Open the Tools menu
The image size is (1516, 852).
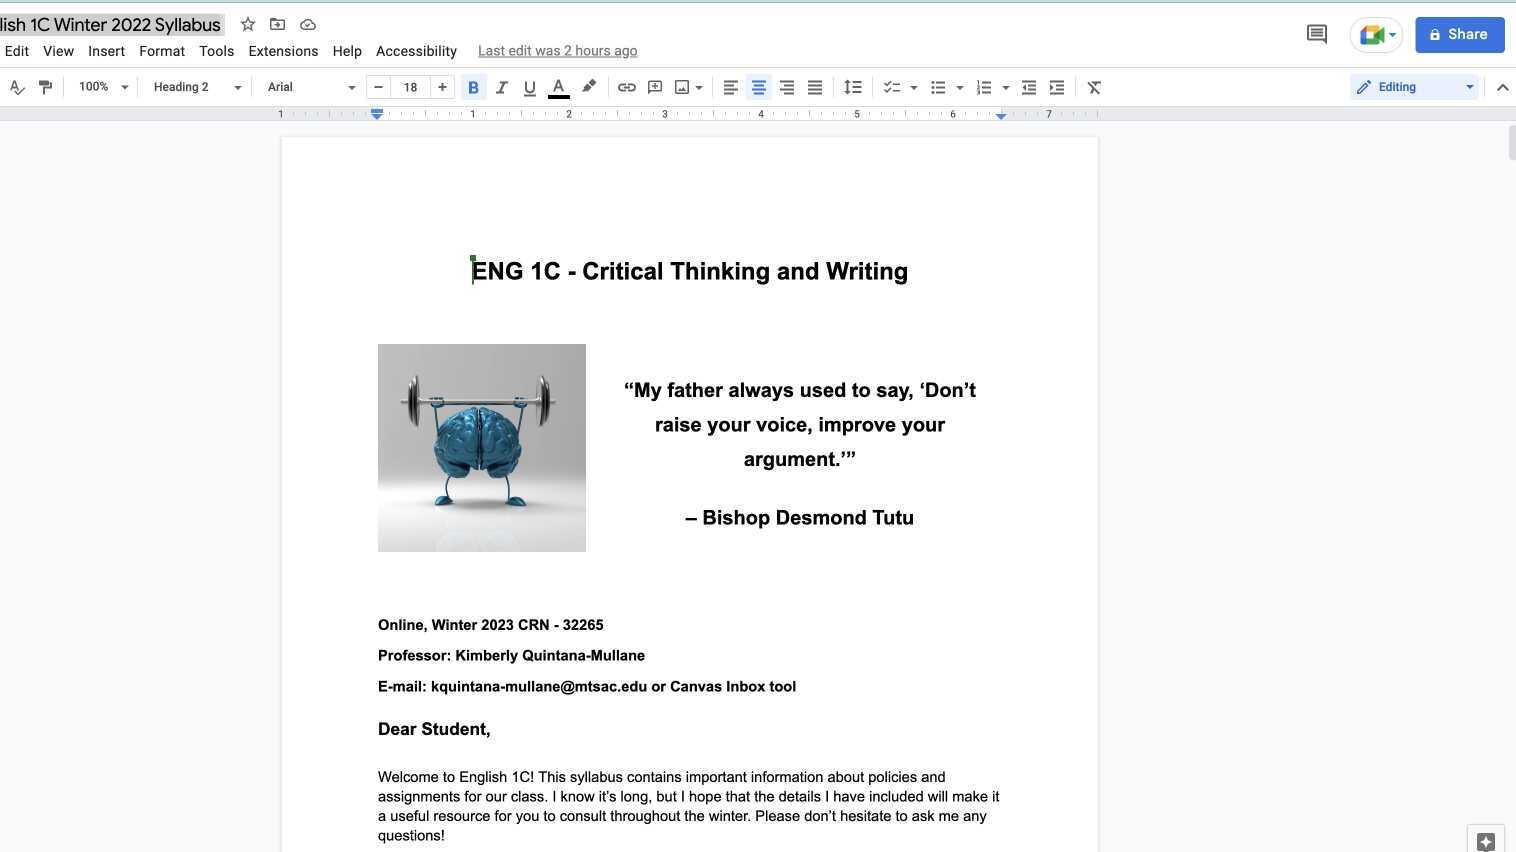pyautogui.click(x=216, y=51)
